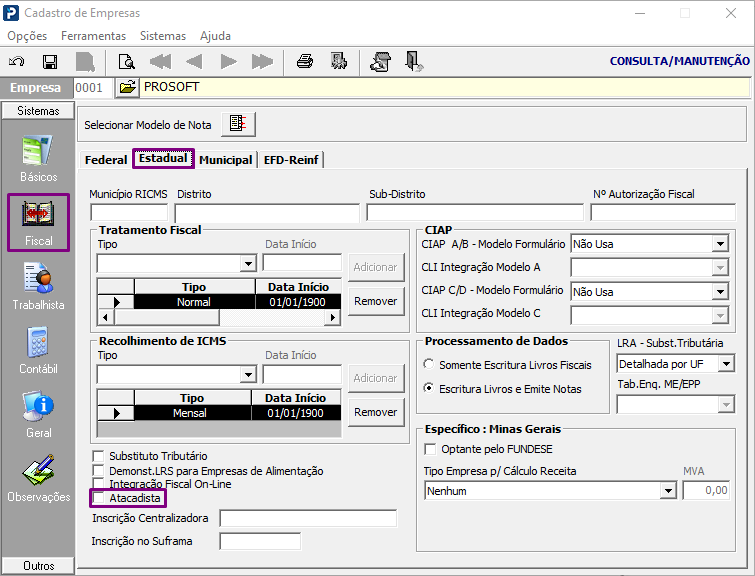The width and height of the screenshot is (755, 576).
Task: Open CLI Integração Modelo C dropdown
Action: point(720,315)
